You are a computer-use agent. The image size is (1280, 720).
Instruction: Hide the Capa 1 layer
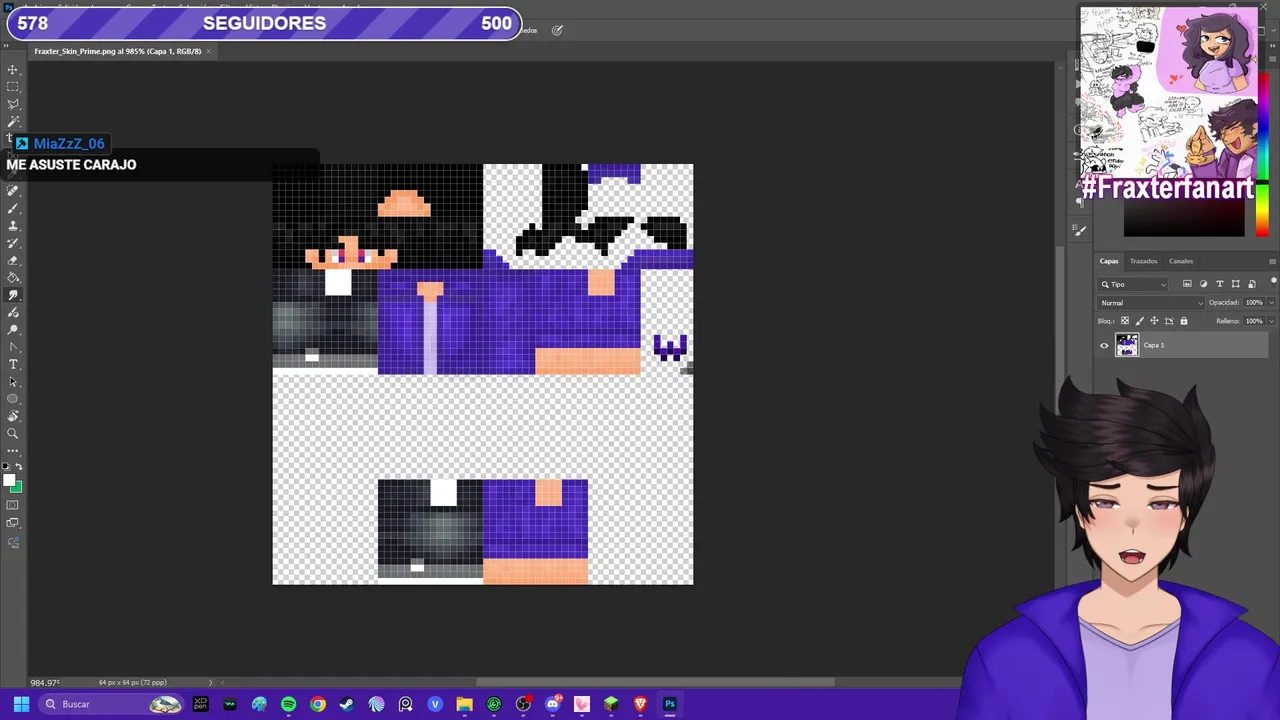click(1104, 346)
